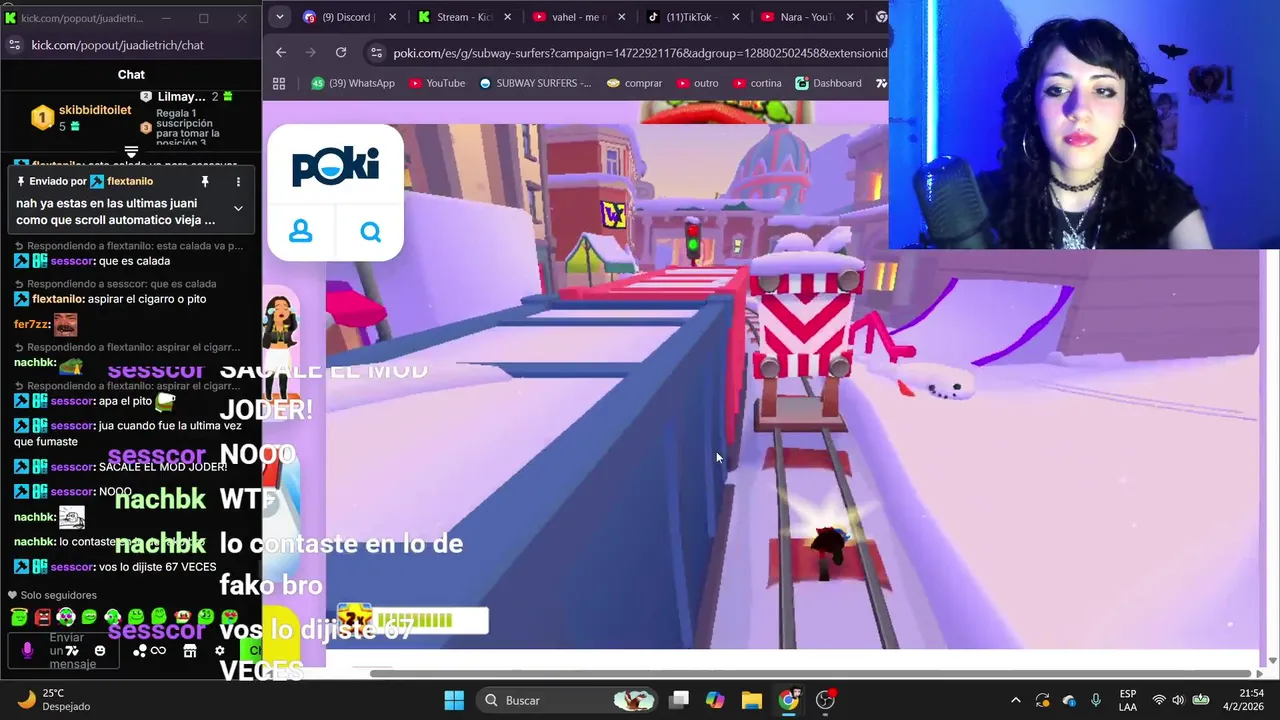This screenshot has width=1280, height=720.
Task: Open File Explorer from the taskbar
Action: click(x=752, y=700)
